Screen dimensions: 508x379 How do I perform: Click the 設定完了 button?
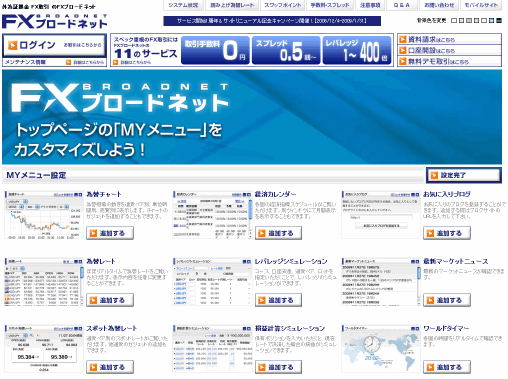tap(464, 175)
